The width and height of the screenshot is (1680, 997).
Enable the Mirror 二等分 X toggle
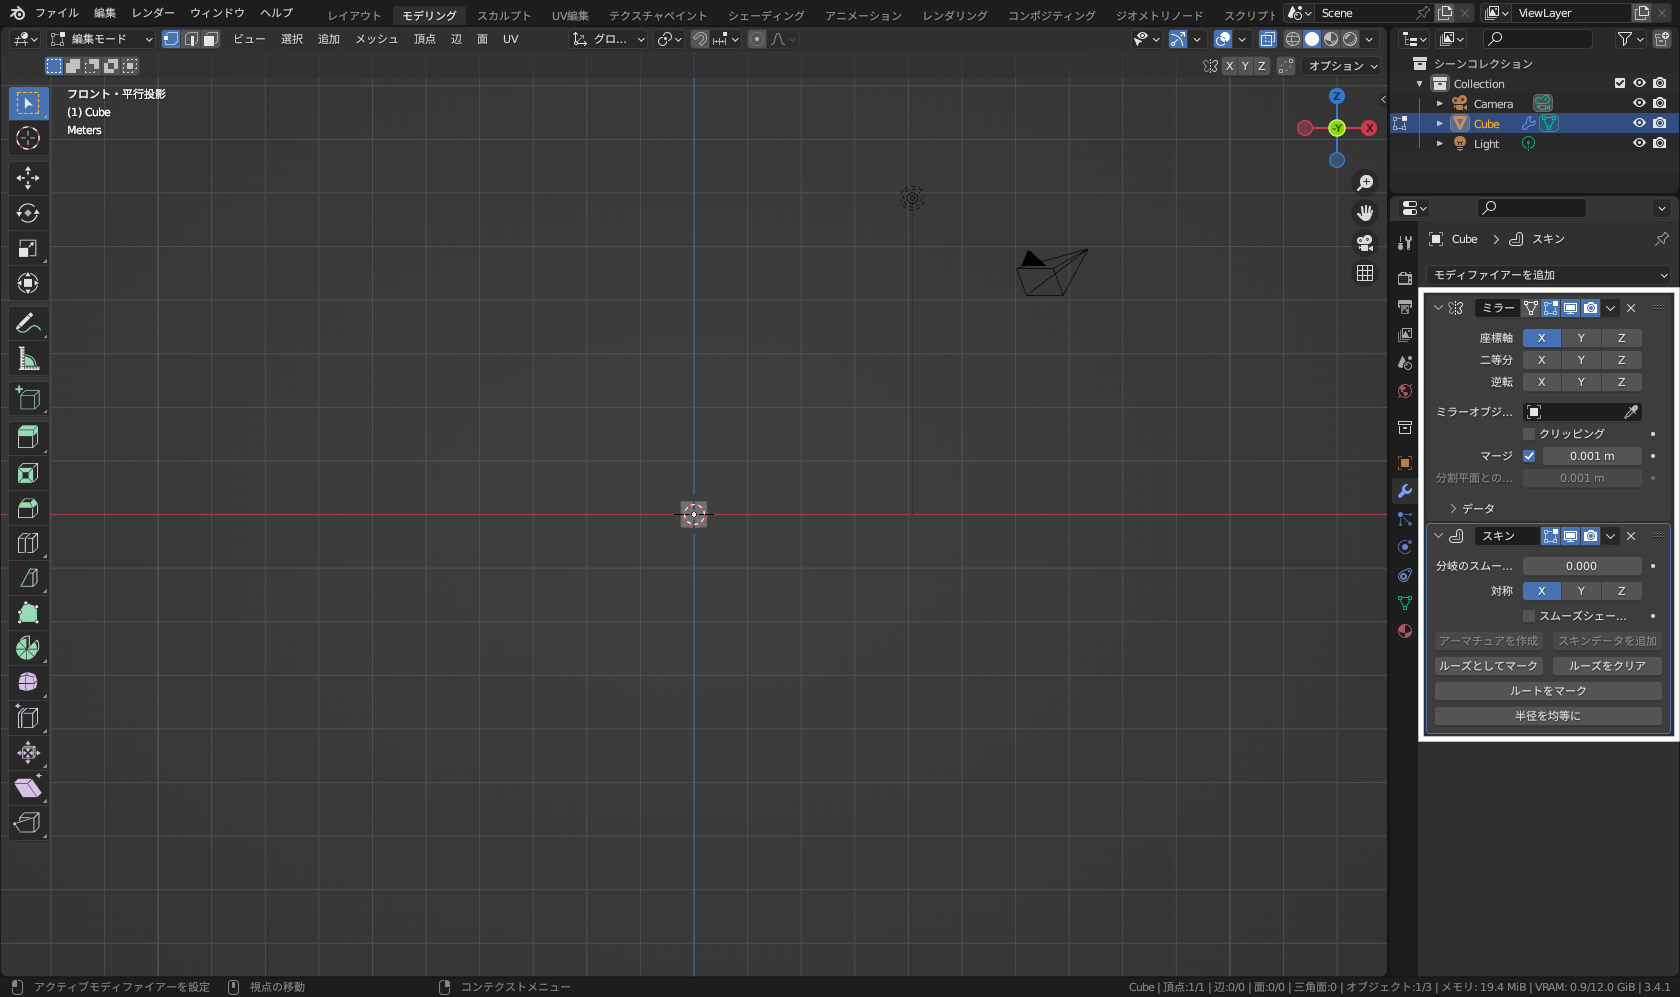[1542, 360]
